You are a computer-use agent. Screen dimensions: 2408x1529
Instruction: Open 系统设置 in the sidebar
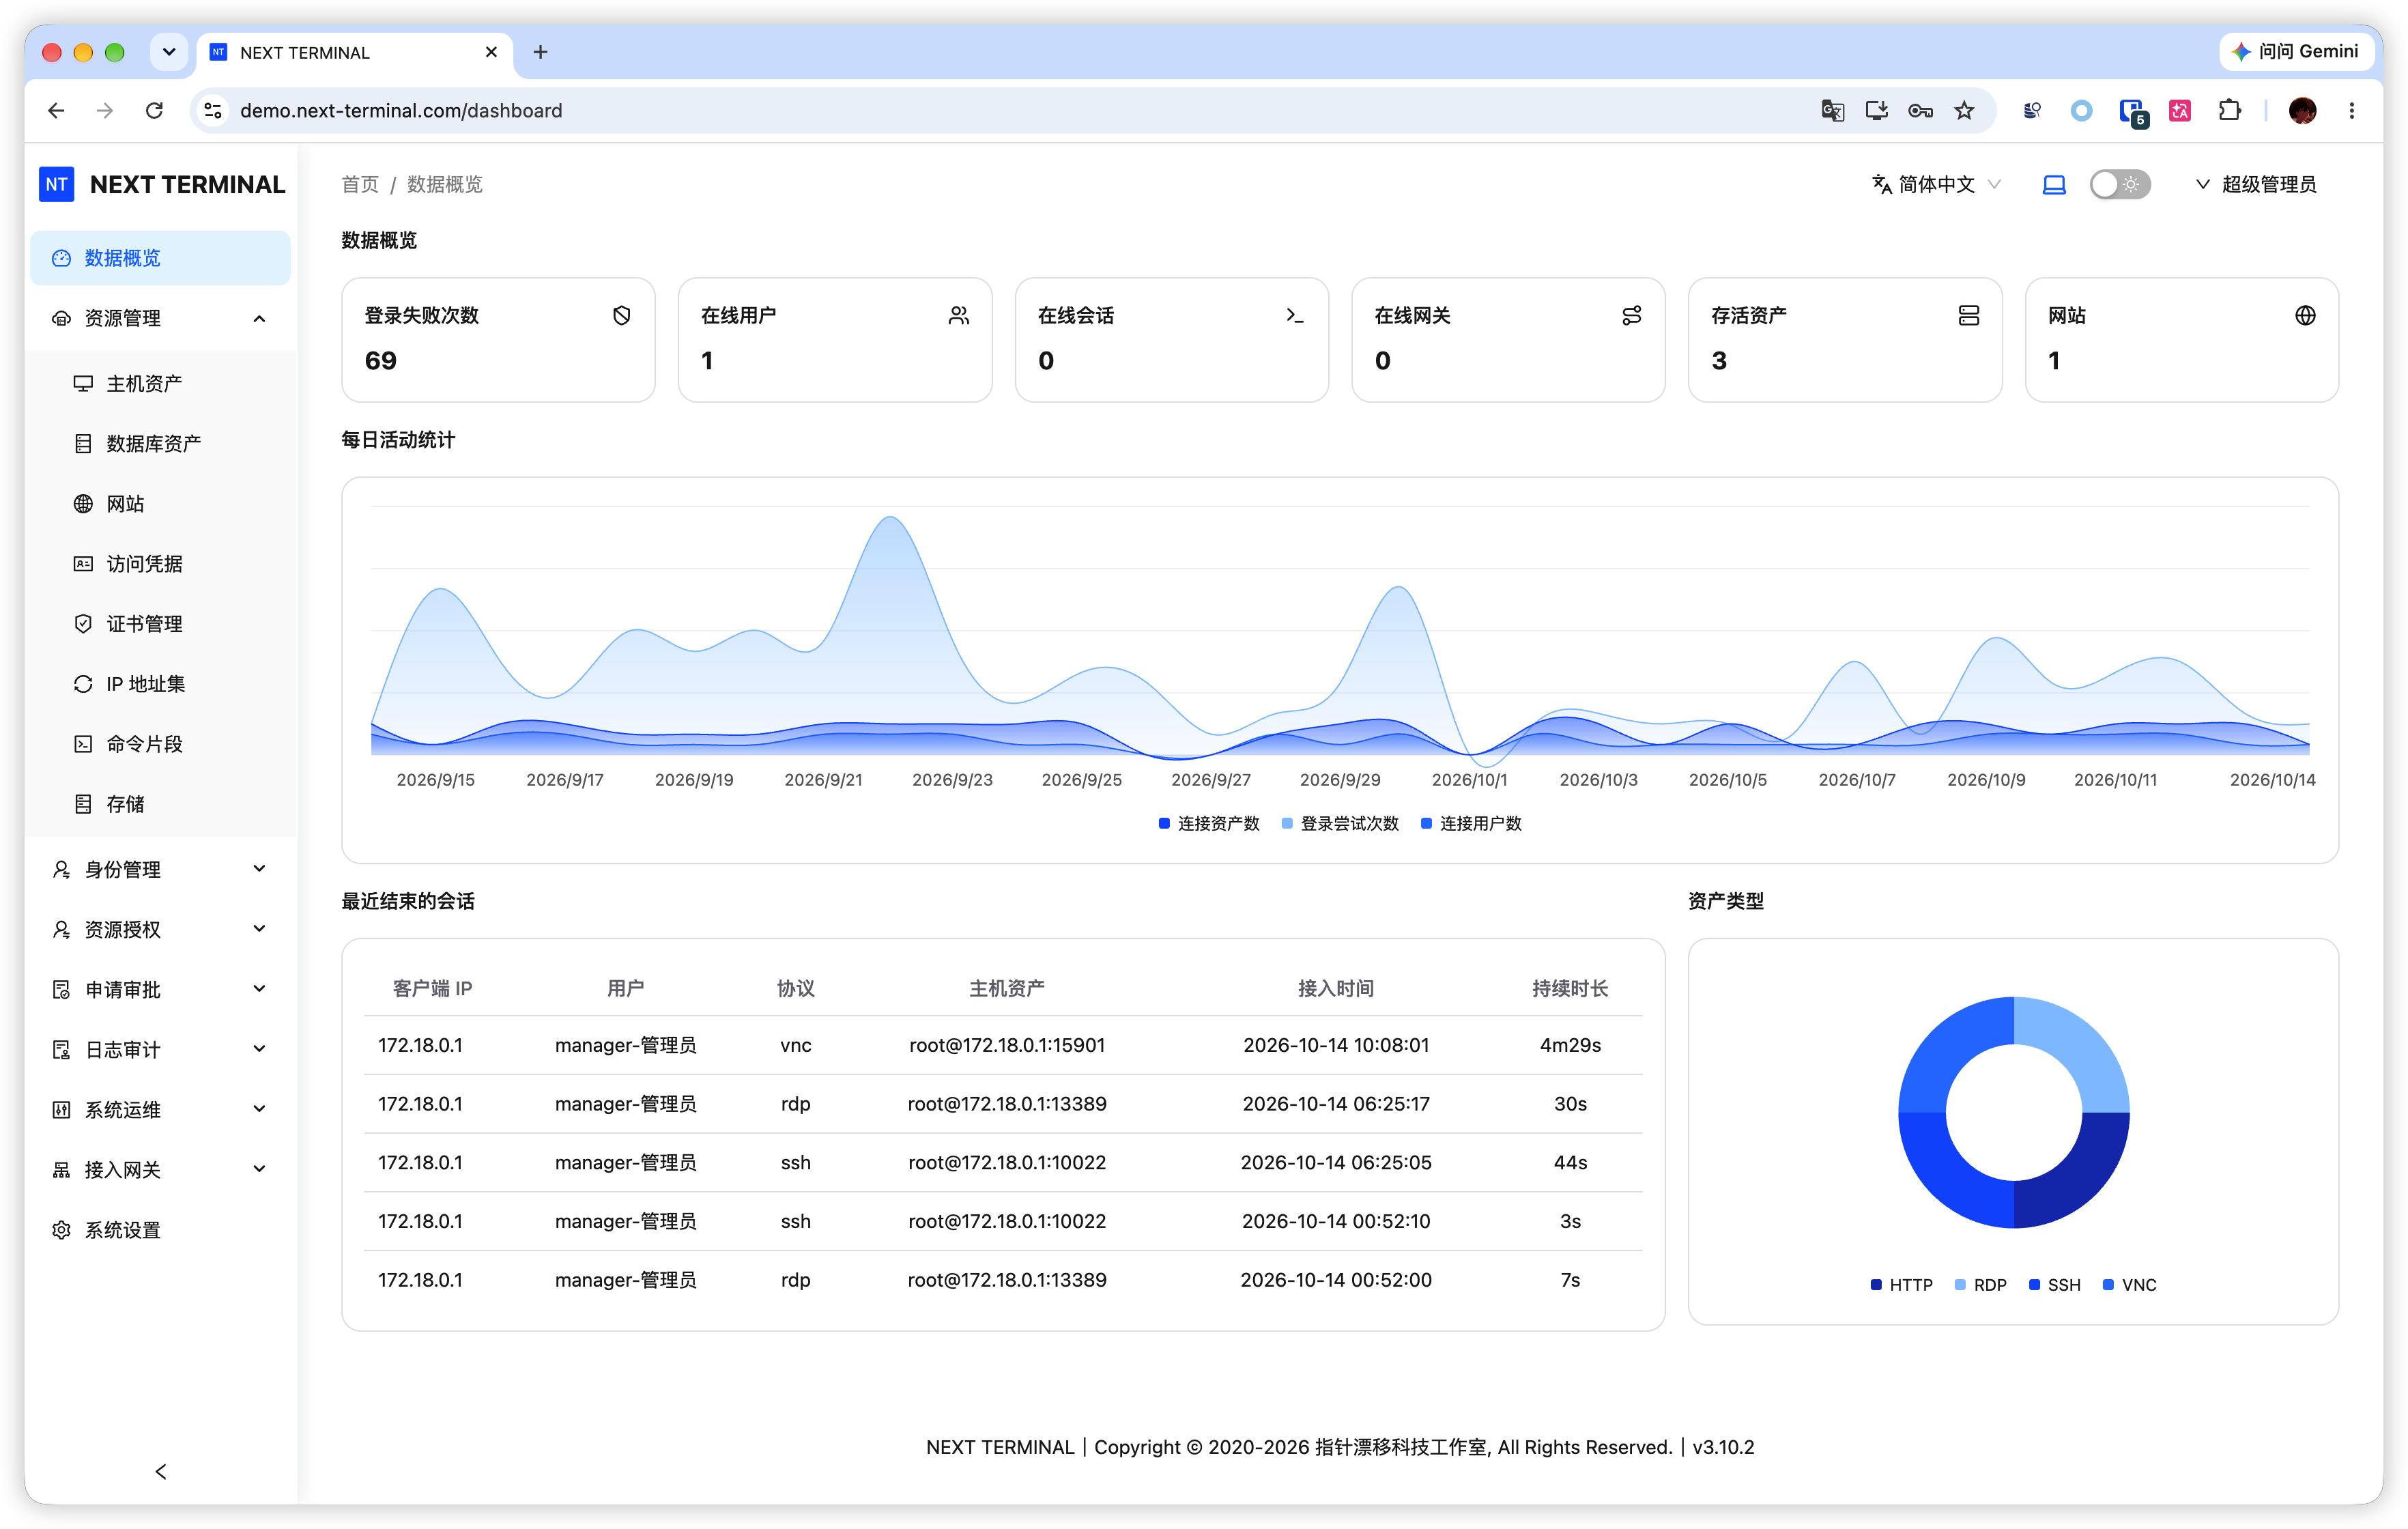tap(160, 1229)
